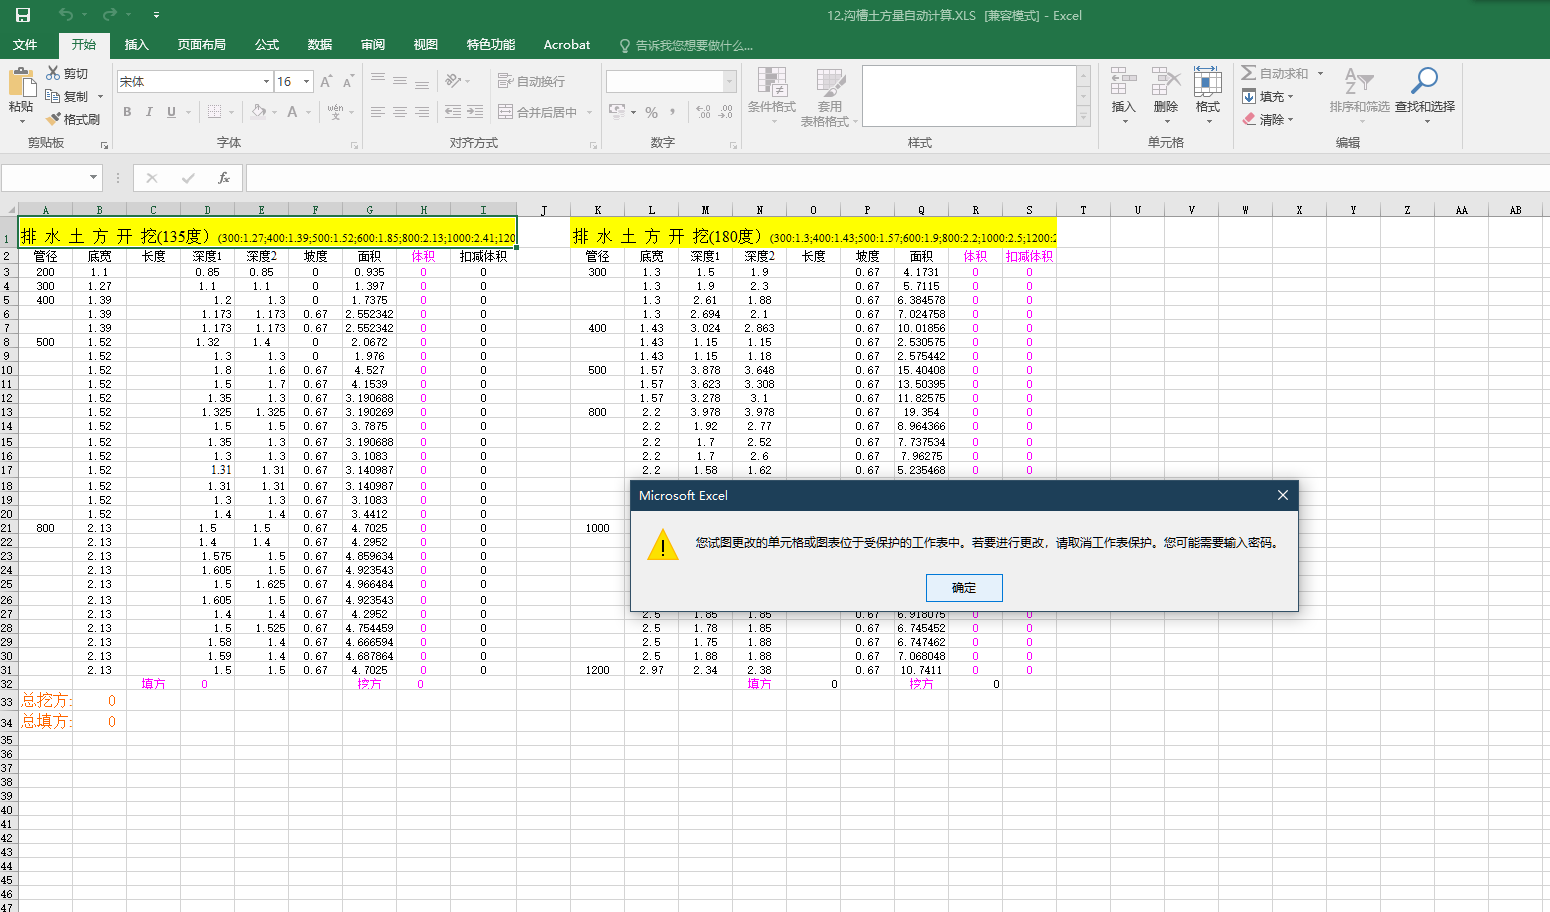Click the center text horizontally icon
Screen dimensions: 1550x912
400,112
